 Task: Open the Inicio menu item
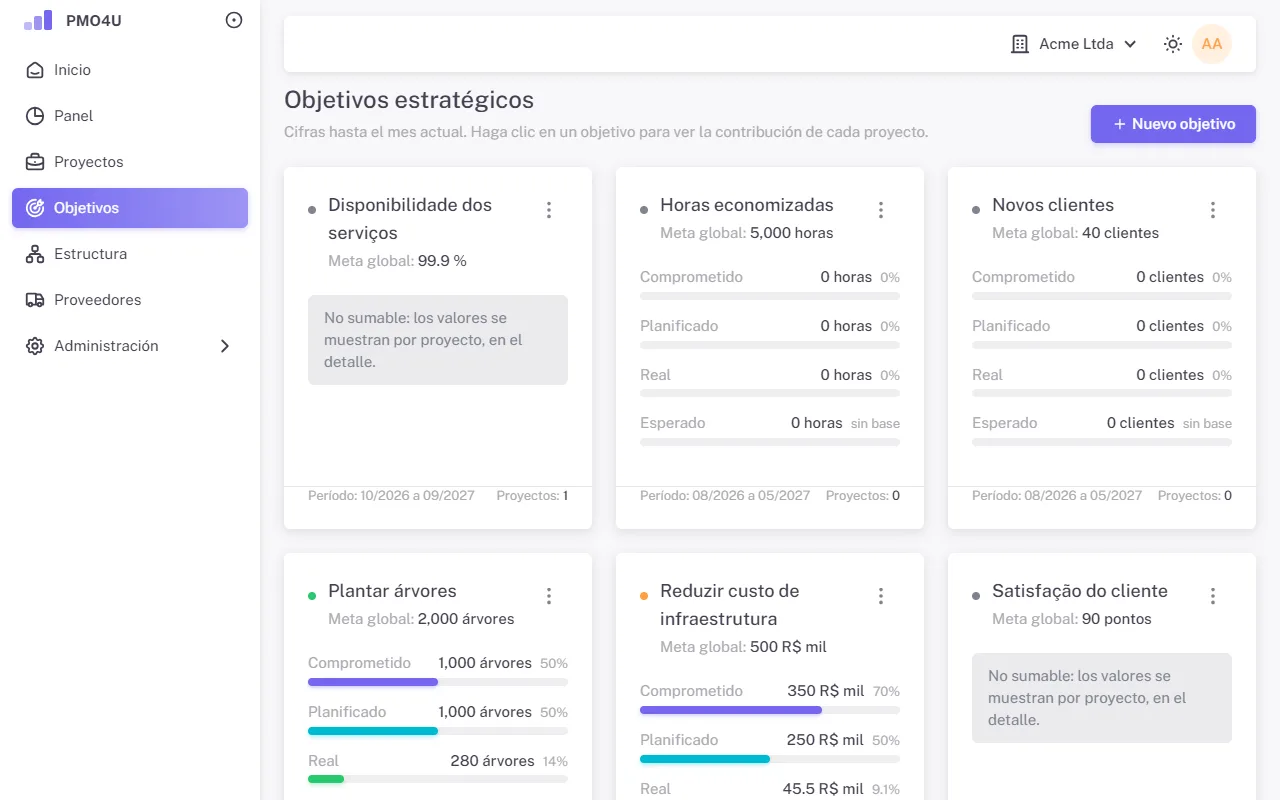tap(130, 70)
